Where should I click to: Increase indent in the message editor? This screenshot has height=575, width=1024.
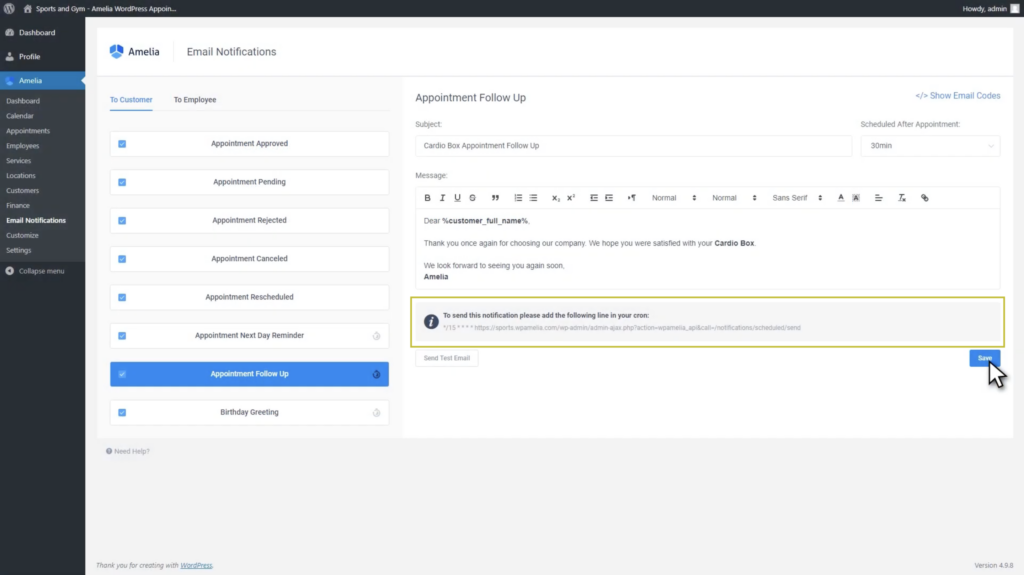[x=609, y=198]
